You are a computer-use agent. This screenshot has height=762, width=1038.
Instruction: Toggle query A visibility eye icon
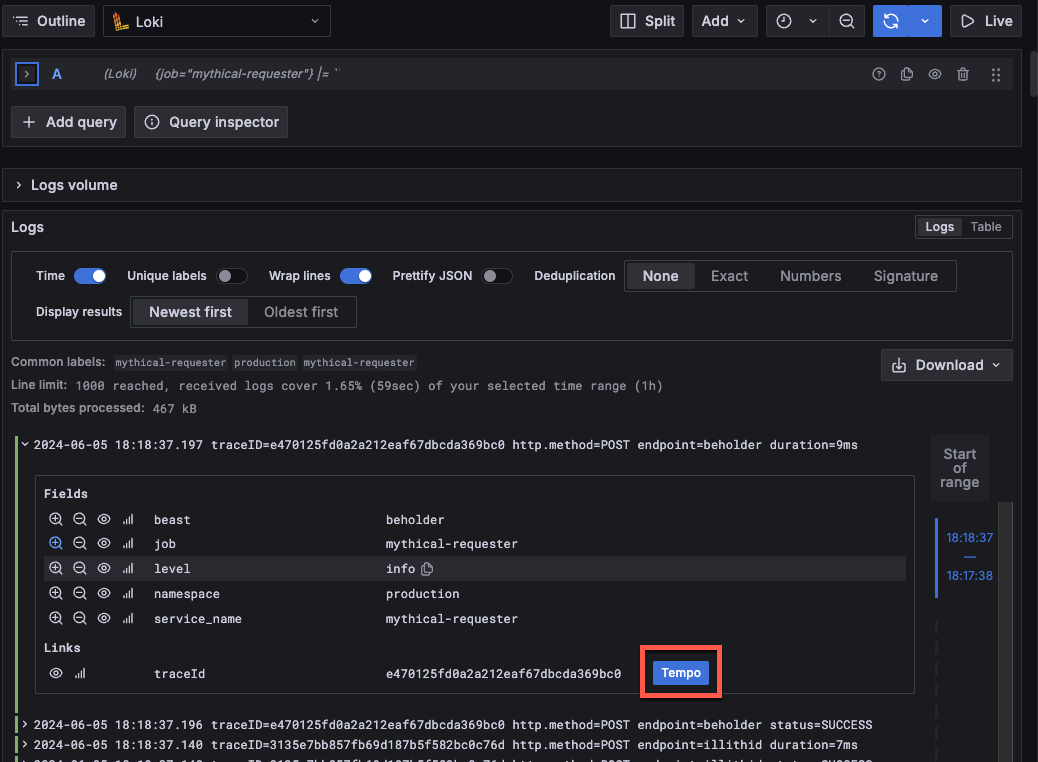[x=935, y=74]
